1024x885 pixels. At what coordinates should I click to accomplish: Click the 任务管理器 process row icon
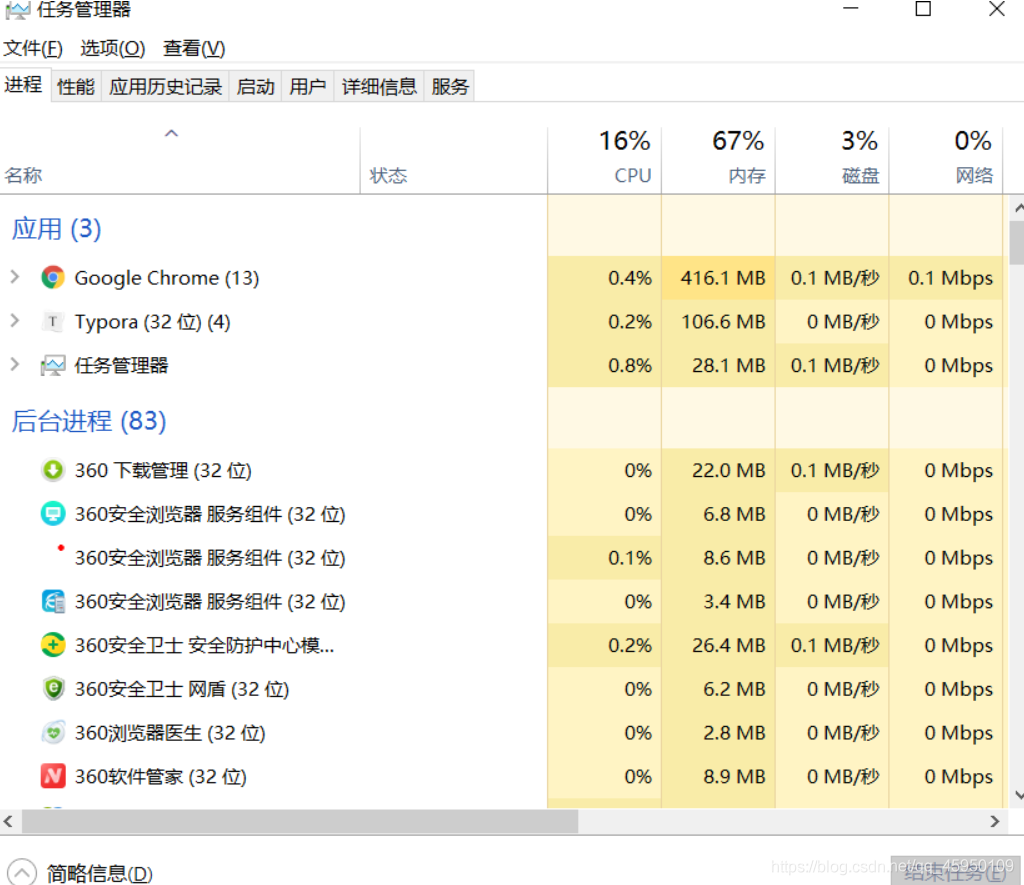pyautogui.click(x=53, y=365)
